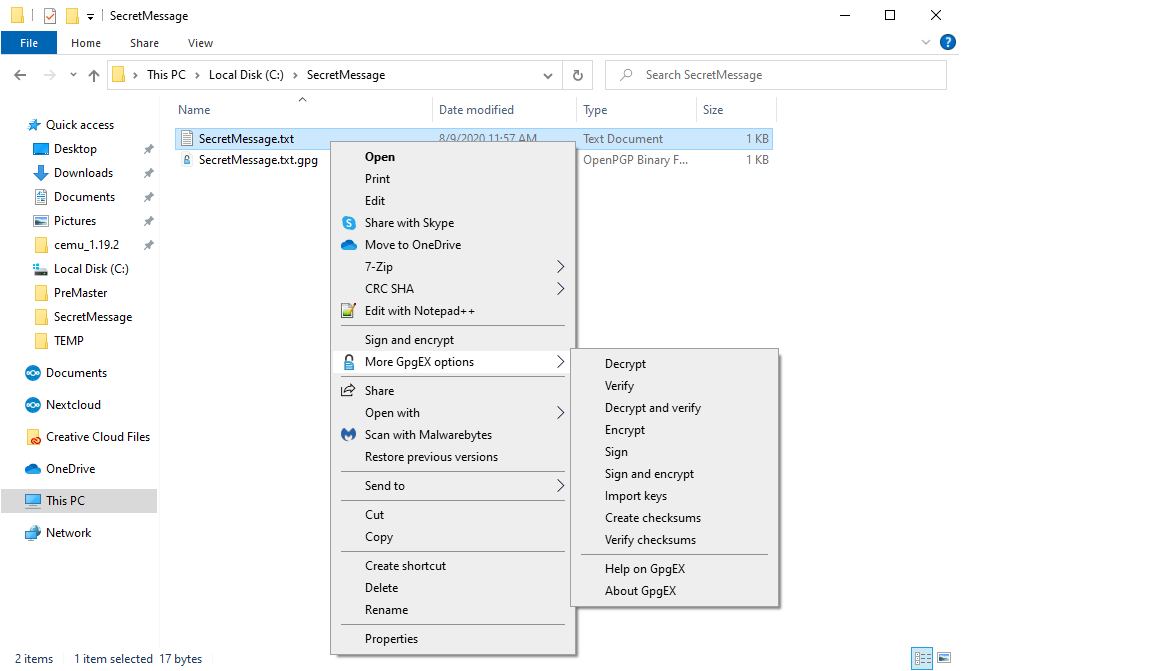Click the forward navigation arrow
1152x671 pixels.
(46, 74)
